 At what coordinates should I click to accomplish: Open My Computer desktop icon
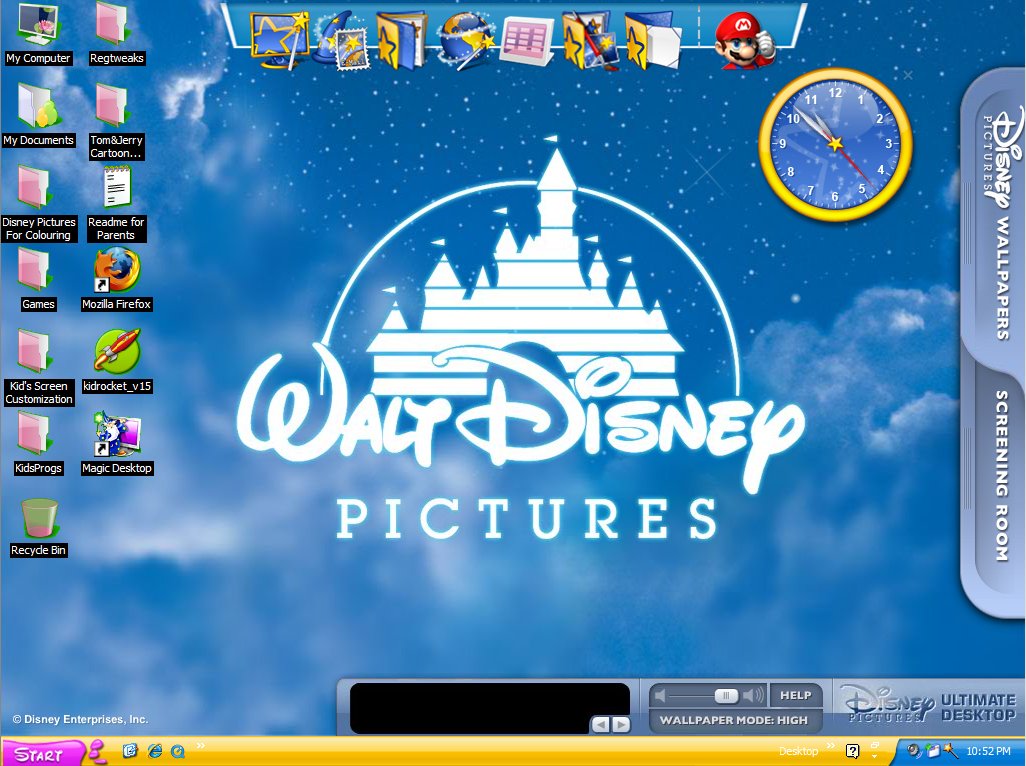tap(38, 33)
